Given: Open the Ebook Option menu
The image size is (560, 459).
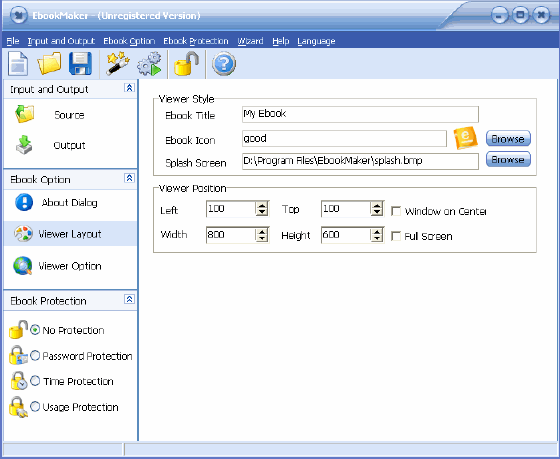Looking at the screenshot, I should (x=129, y=41).
